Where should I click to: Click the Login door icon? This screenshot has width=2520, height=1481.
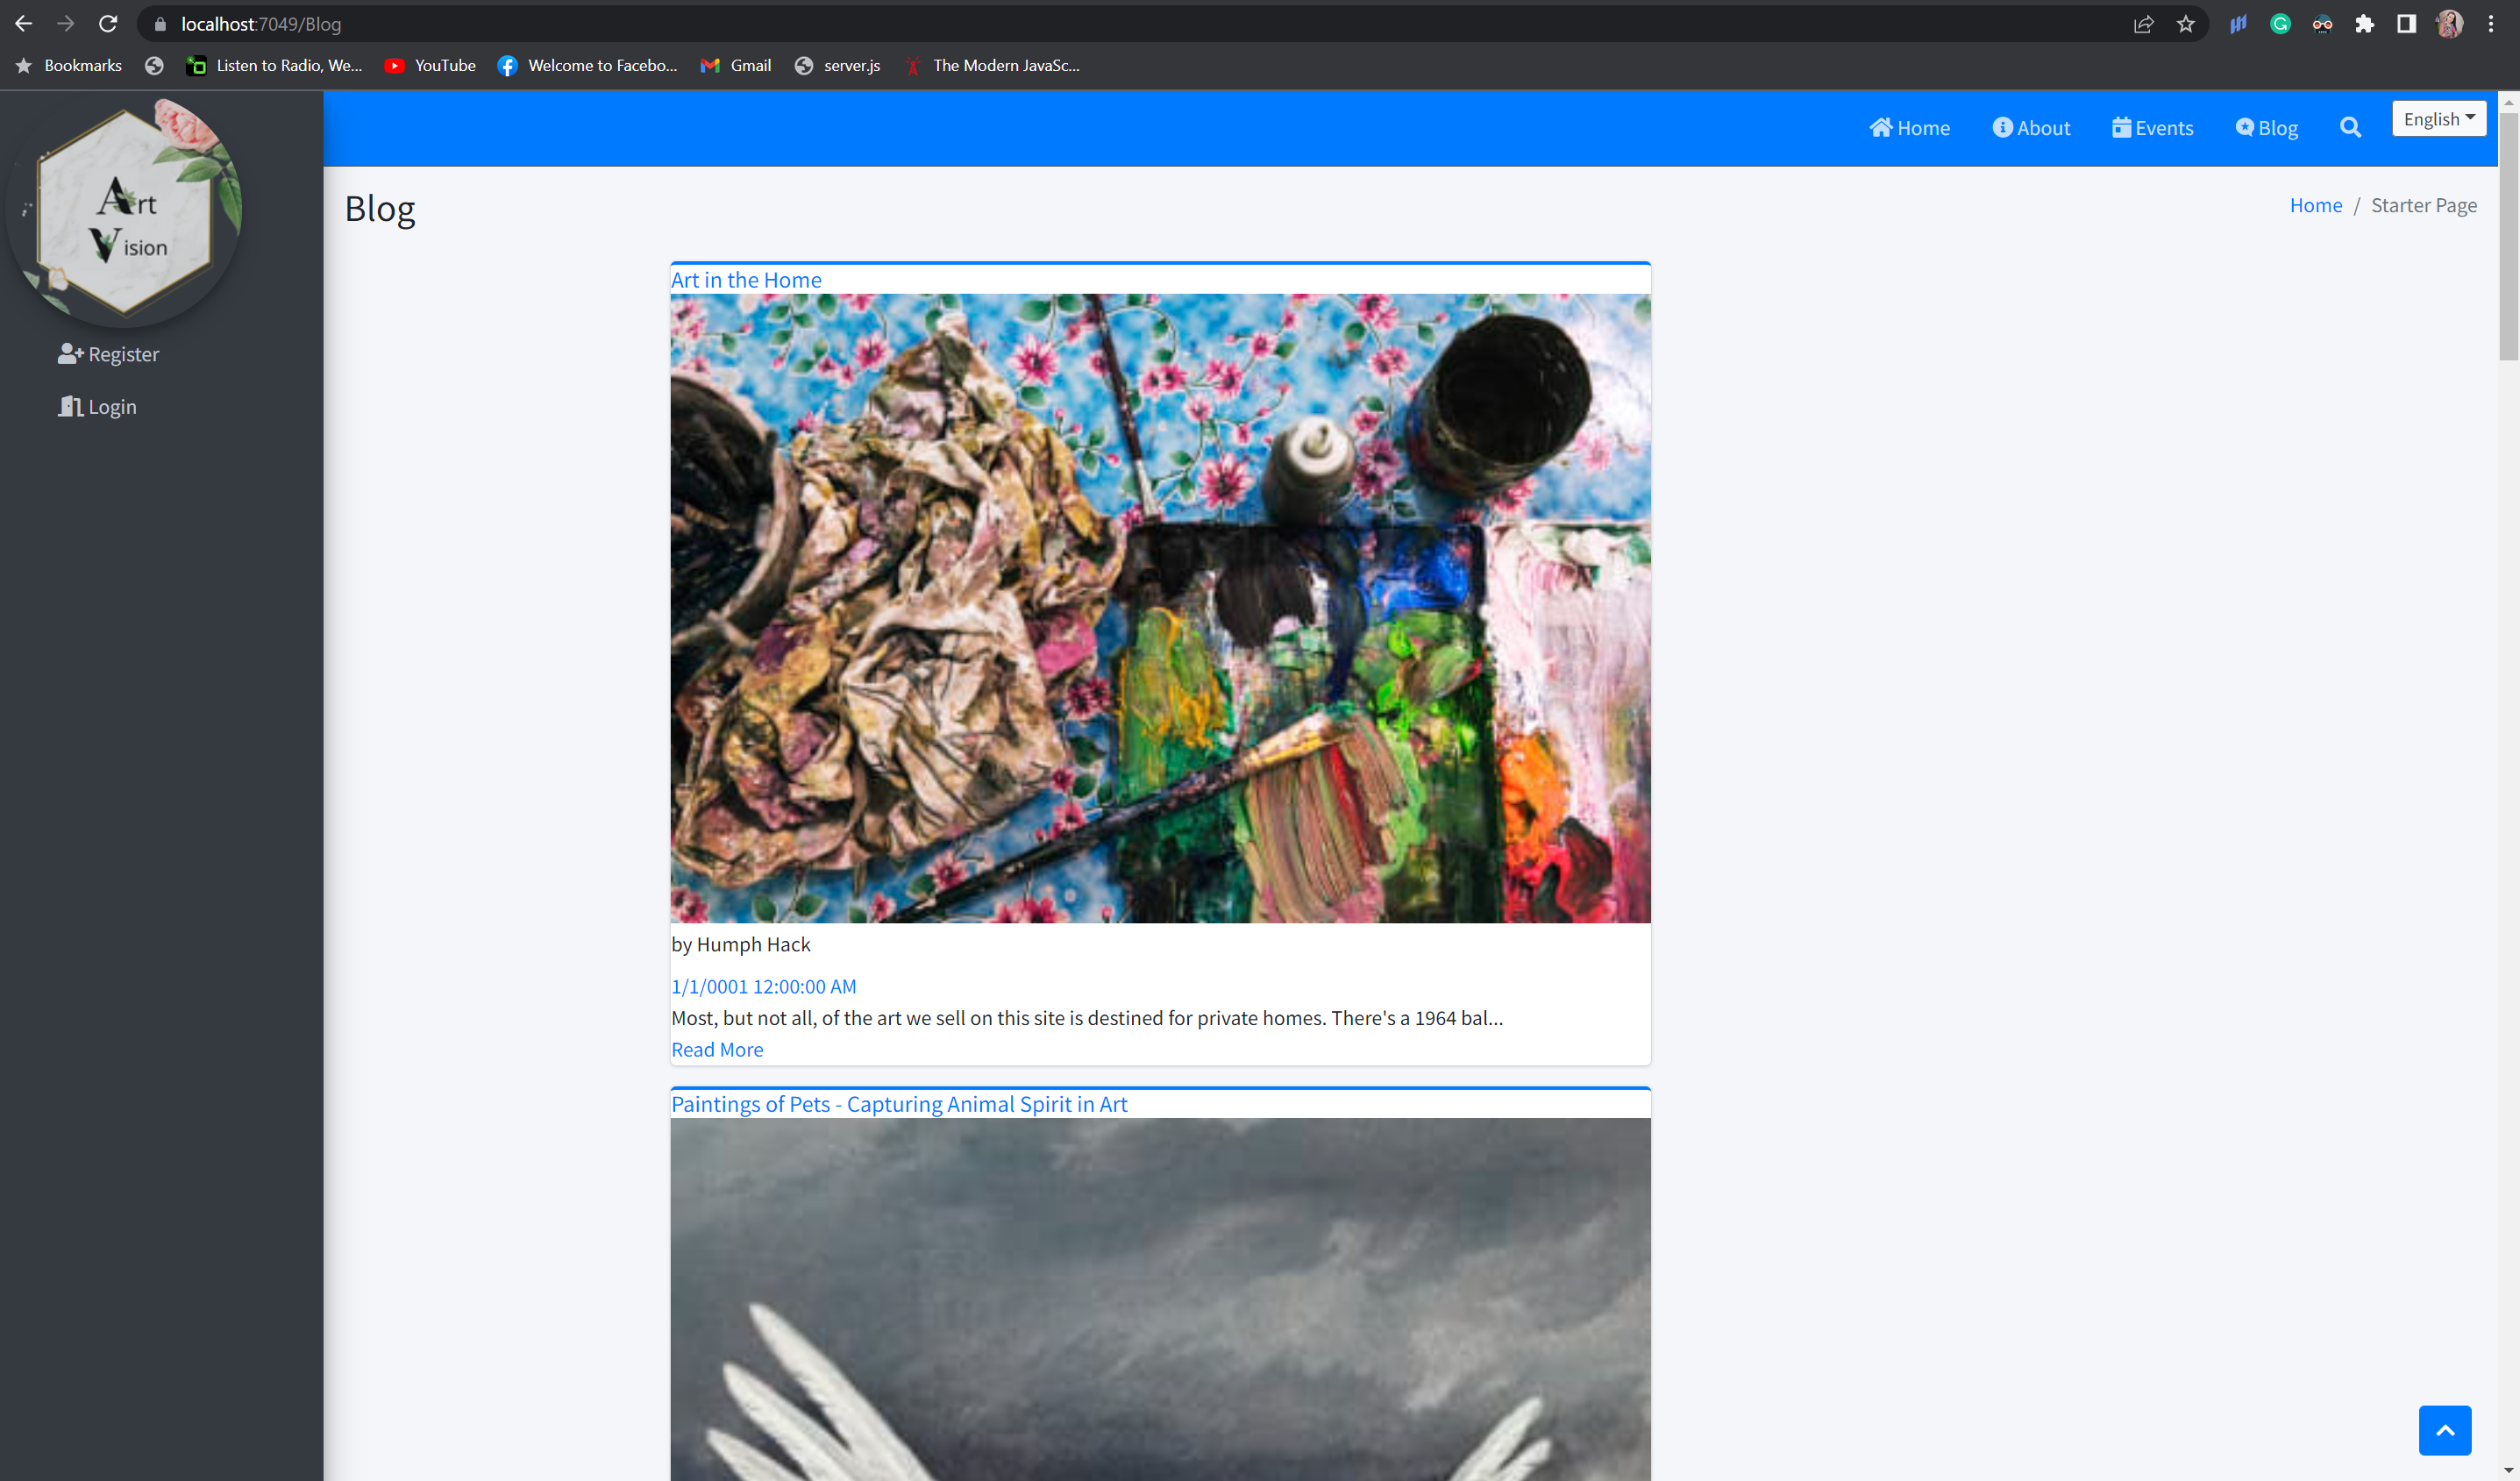pyautogui.click(x=70, y=406)
